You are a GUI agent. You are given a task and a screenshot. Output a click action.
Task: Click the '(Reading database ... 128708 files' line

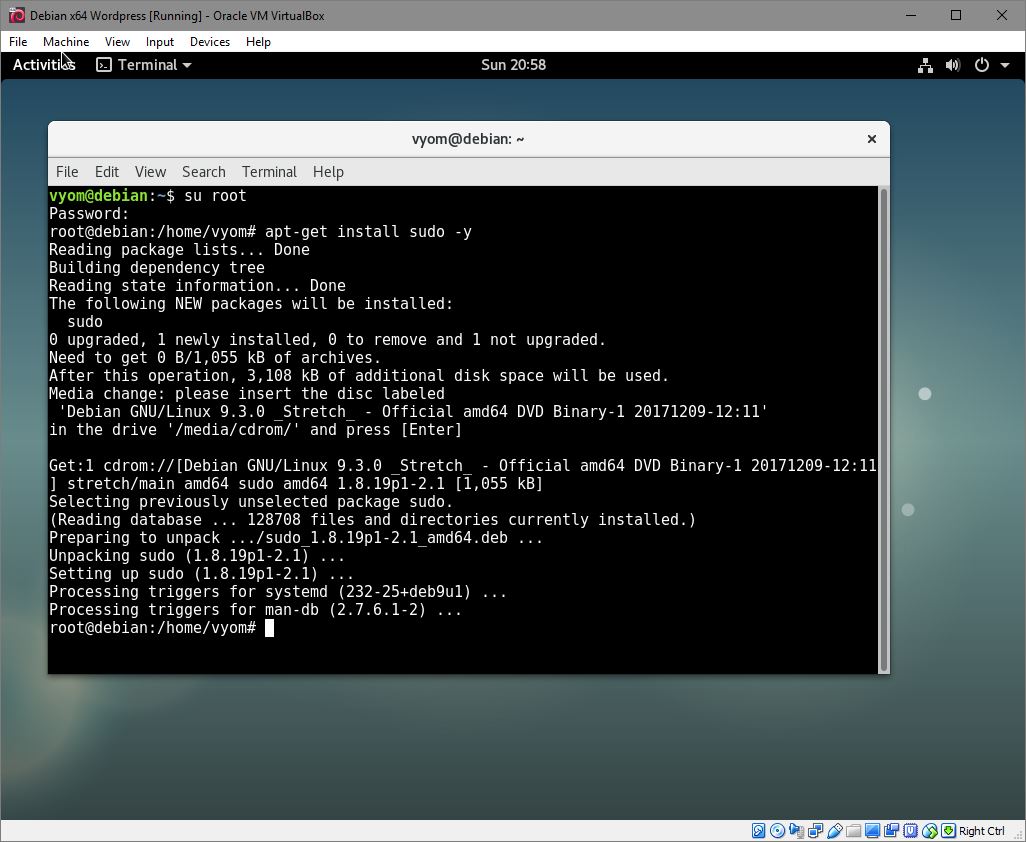coord(372,519)
